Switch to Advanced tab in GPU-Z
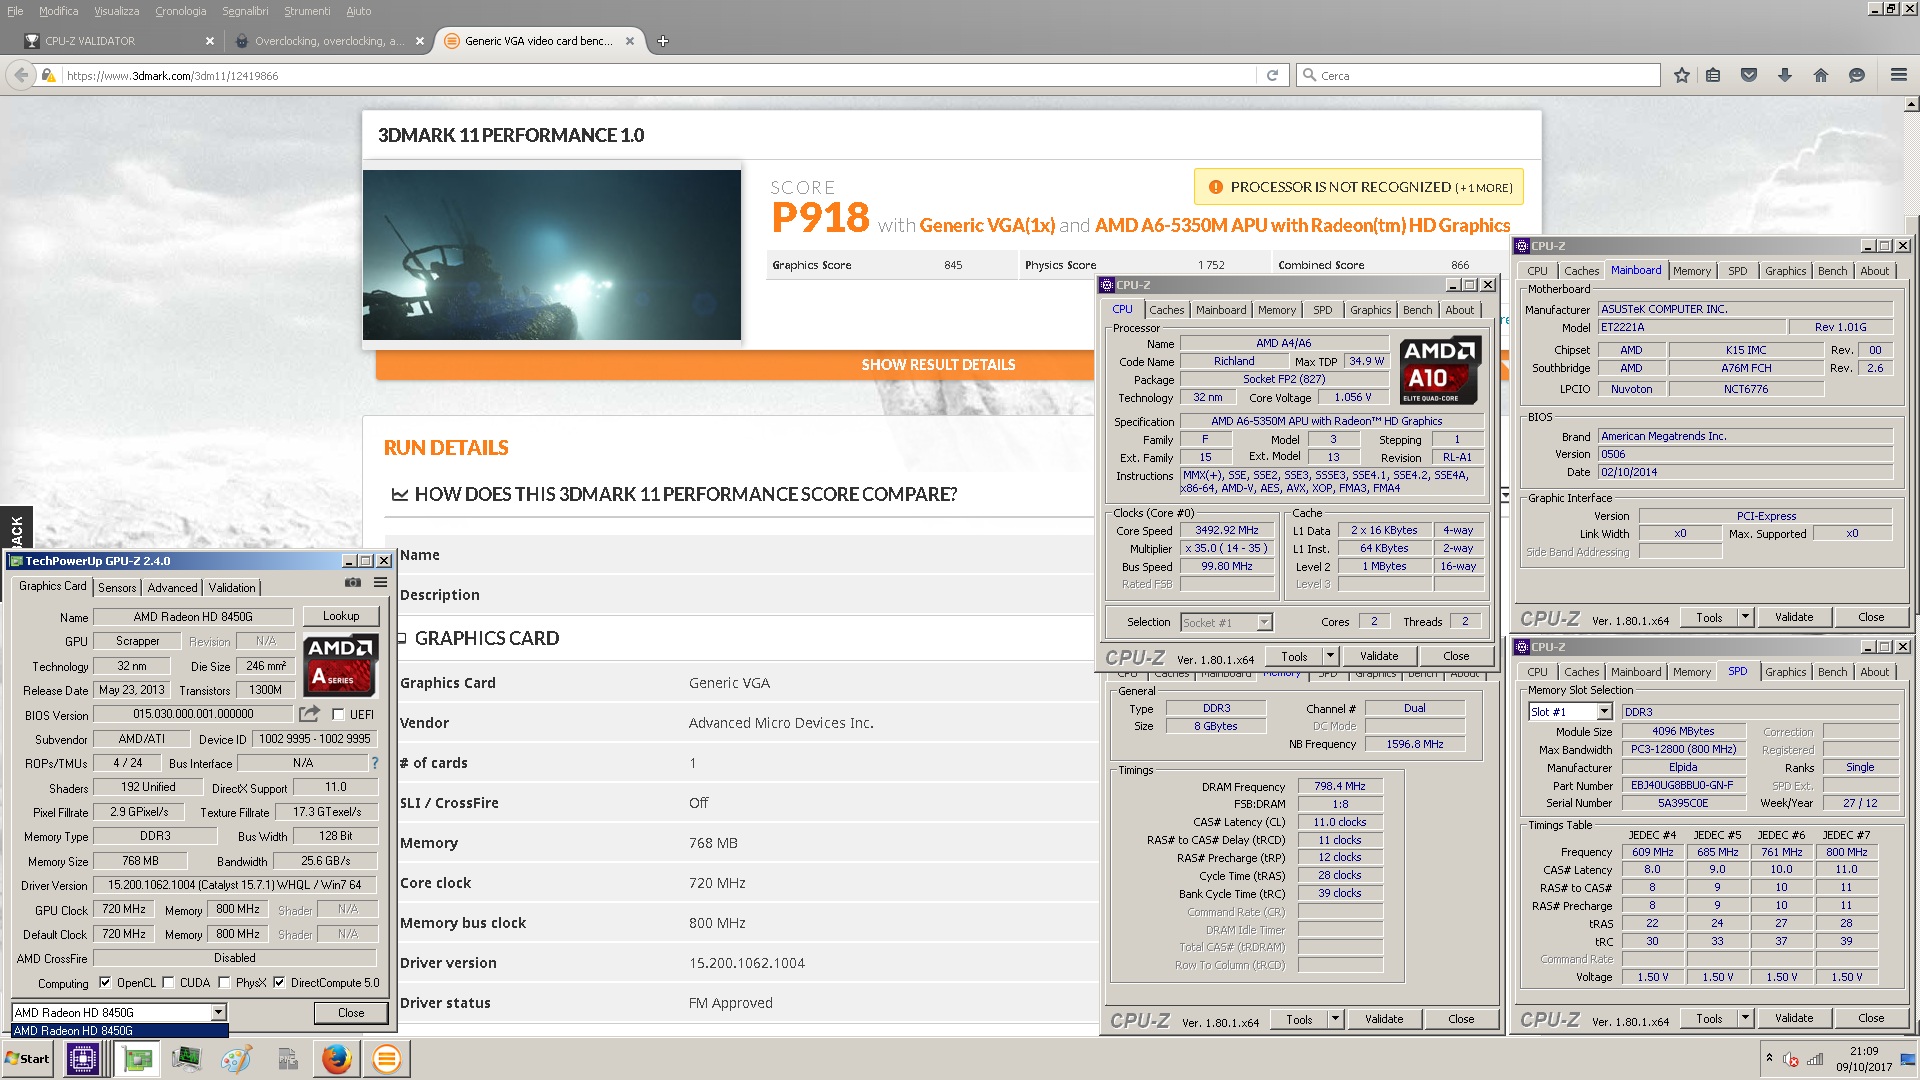 (172, 587)
